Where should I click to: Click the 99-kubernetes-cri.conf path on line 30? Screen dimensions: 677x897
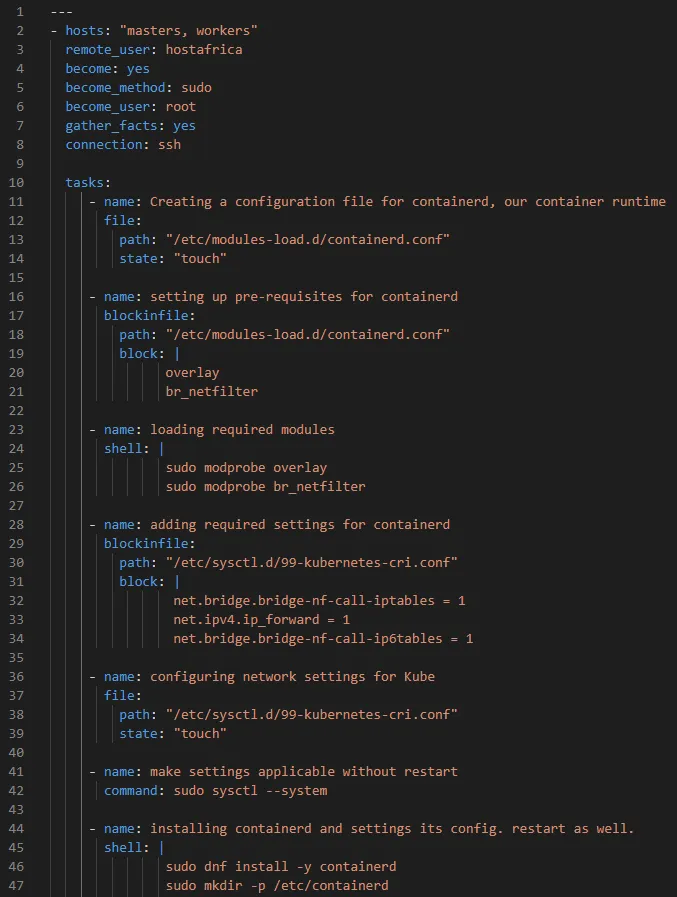[x=312, y=562]
